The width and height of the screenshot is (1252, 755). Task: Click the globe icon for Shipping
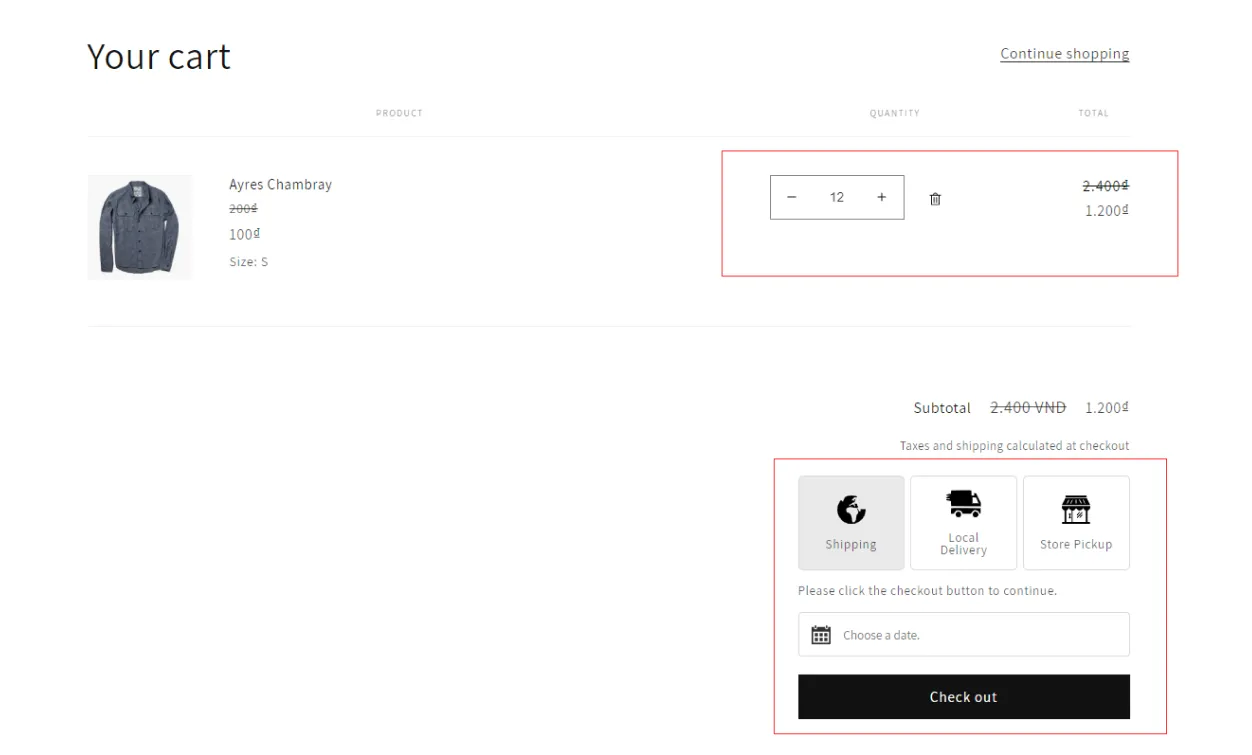(x=851, y=511)
